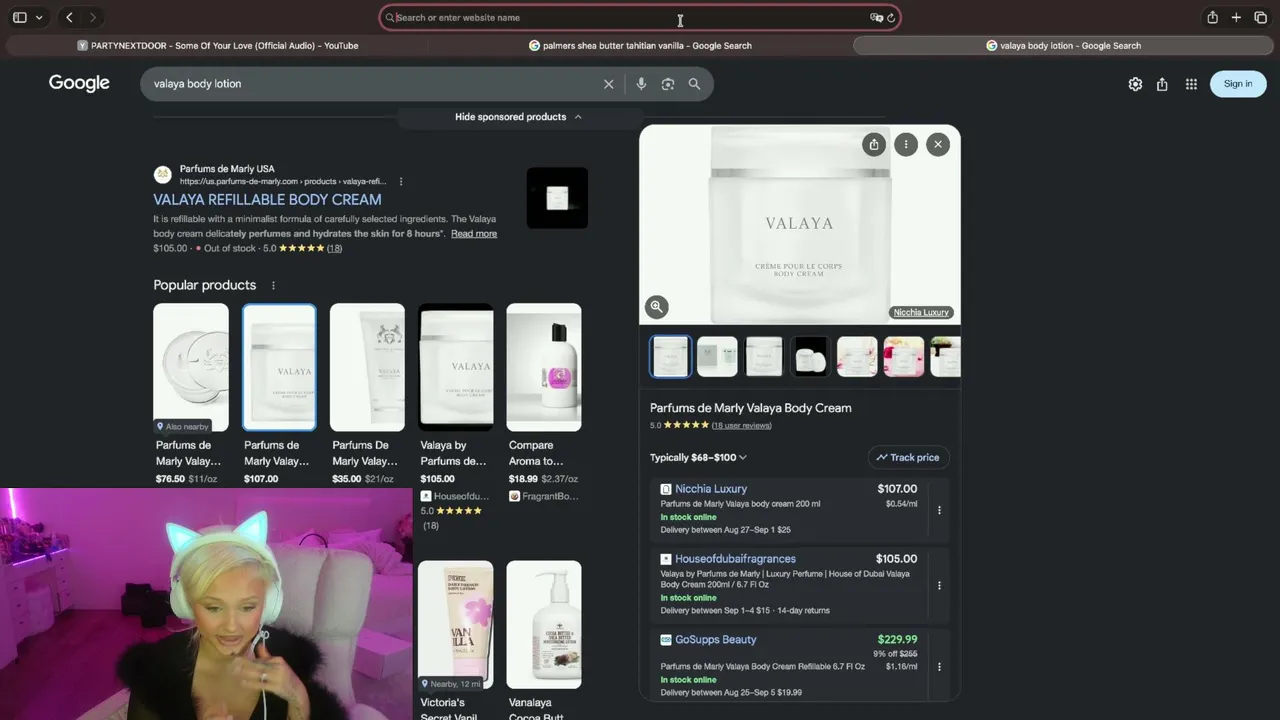
Task: Reload the page from the address bar
Action: [x=890, y=17]
